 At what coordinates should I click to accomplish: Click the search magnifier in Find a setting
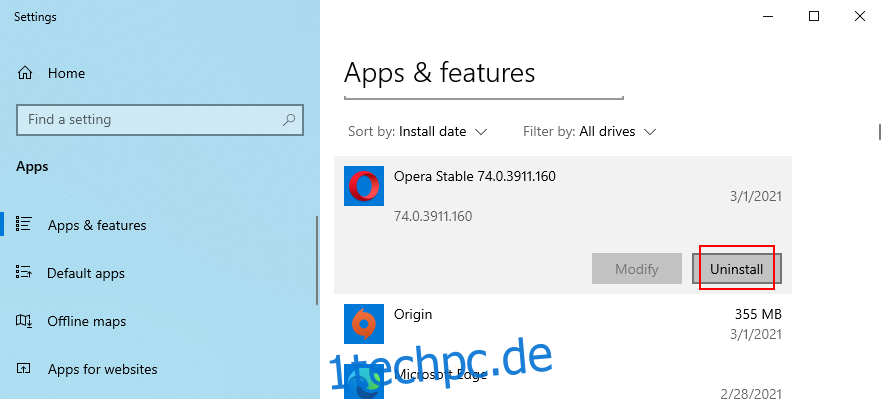point(288,119)
